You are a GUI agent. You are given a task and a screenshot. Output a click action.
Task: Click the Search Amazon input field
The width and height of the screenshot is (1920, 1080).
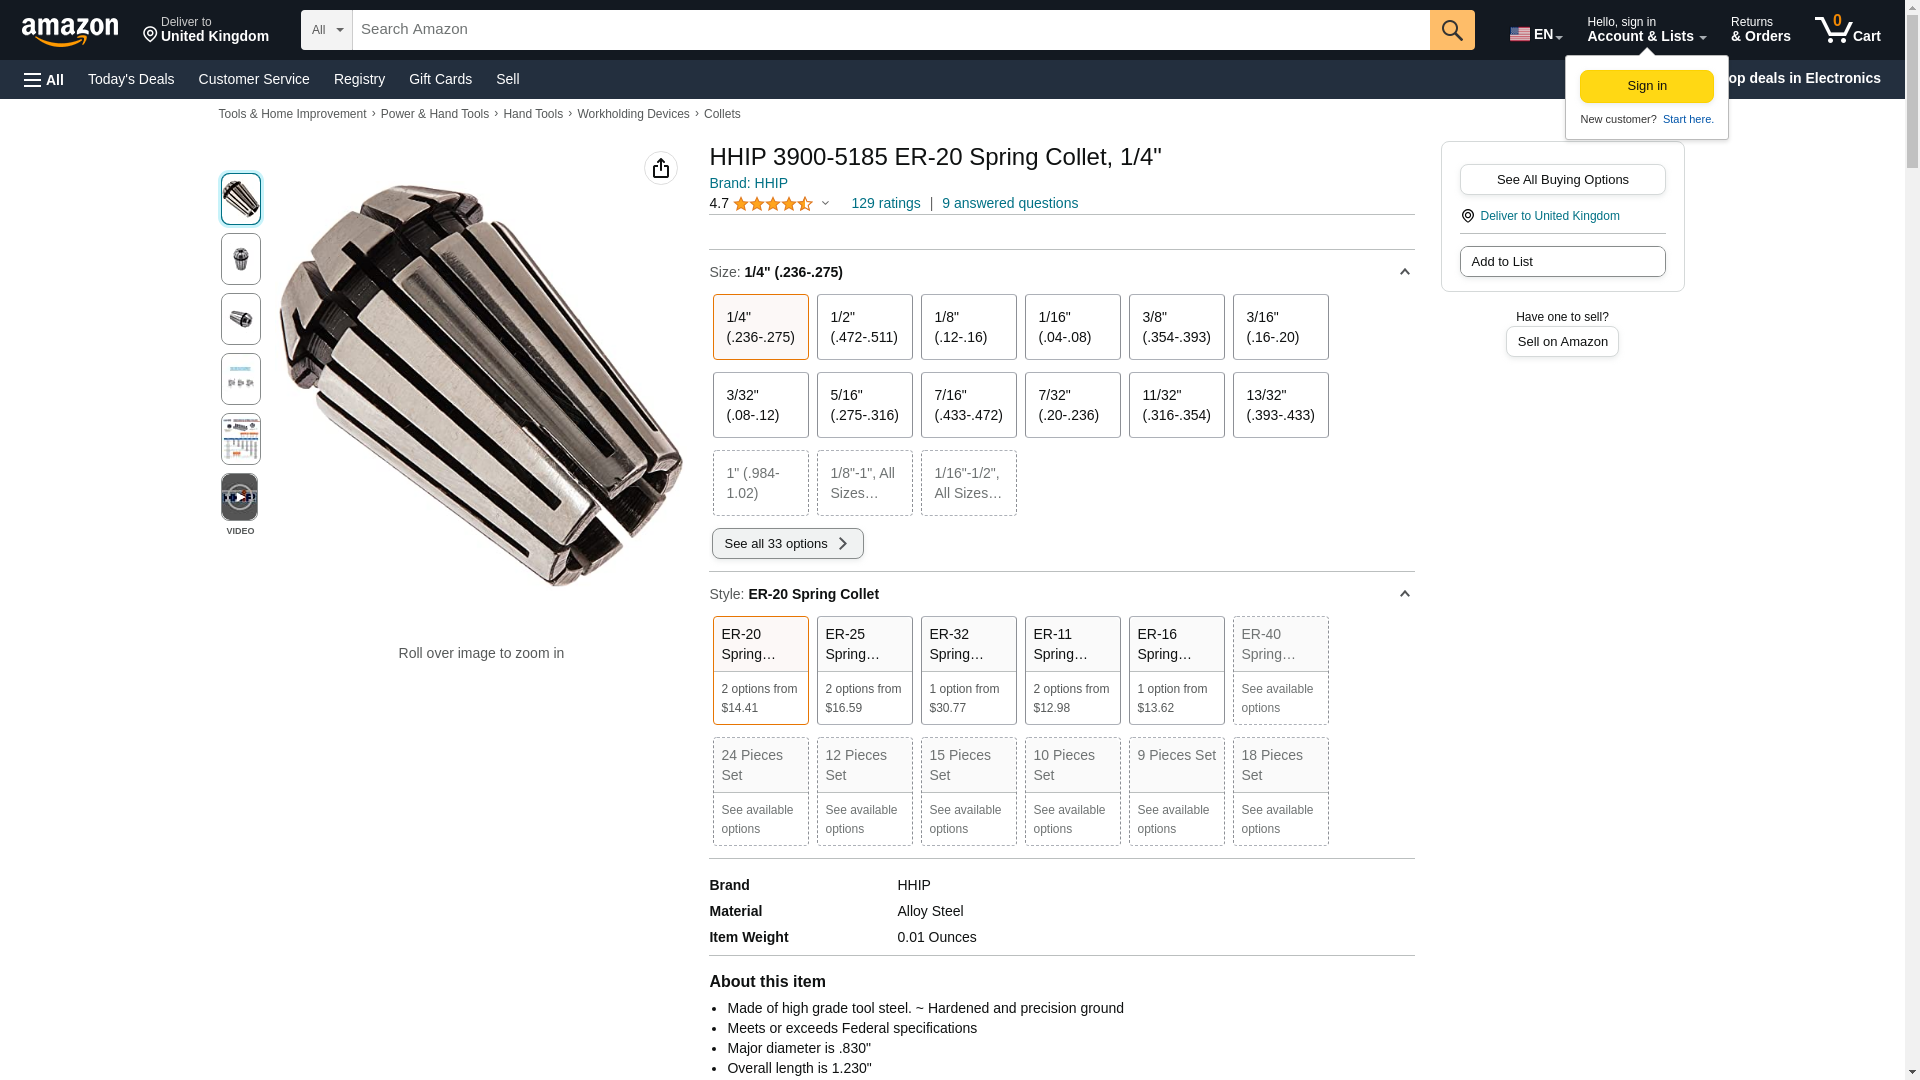890,30
